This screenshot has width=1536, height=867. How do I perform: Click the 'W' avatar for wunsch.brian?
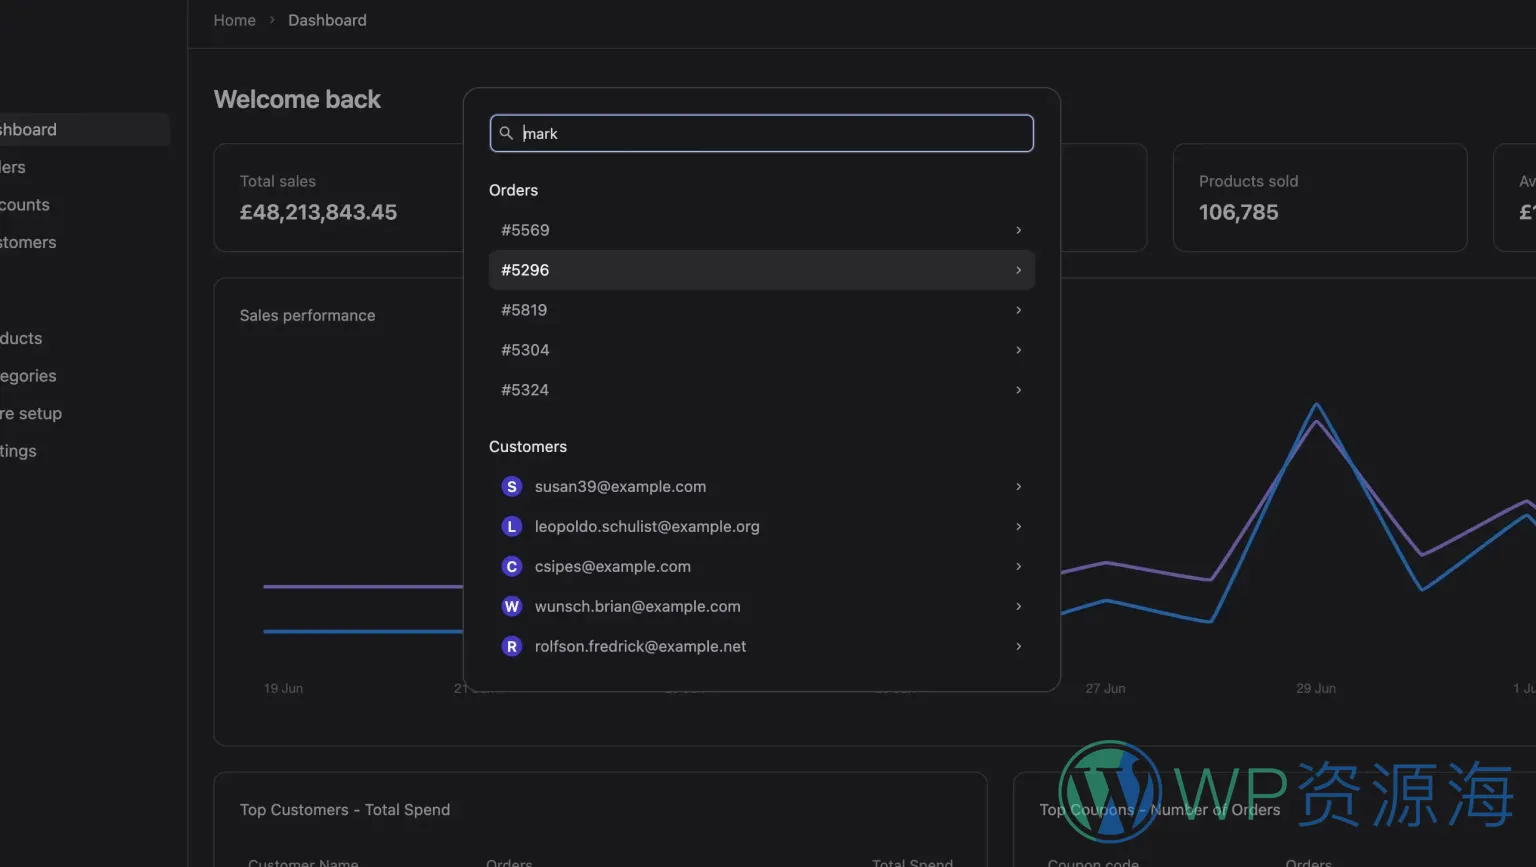coord(512,607)
